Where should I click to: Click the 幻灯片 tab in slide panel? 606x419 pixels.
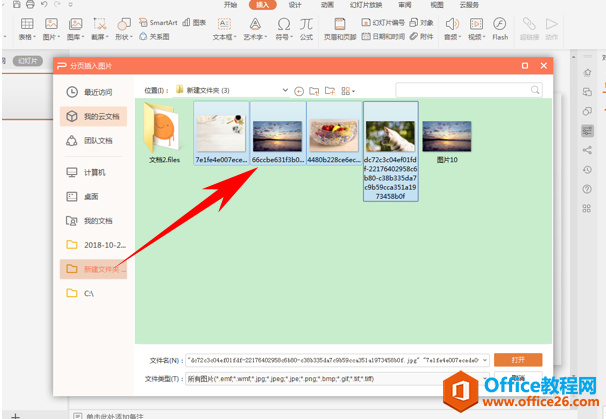(x=27, y=61)
